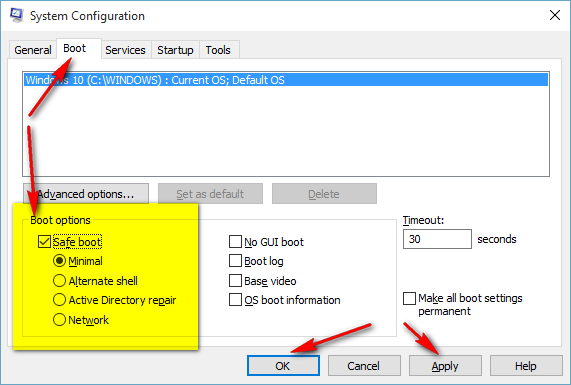Switch to the General tab

[x=33, y=50]
